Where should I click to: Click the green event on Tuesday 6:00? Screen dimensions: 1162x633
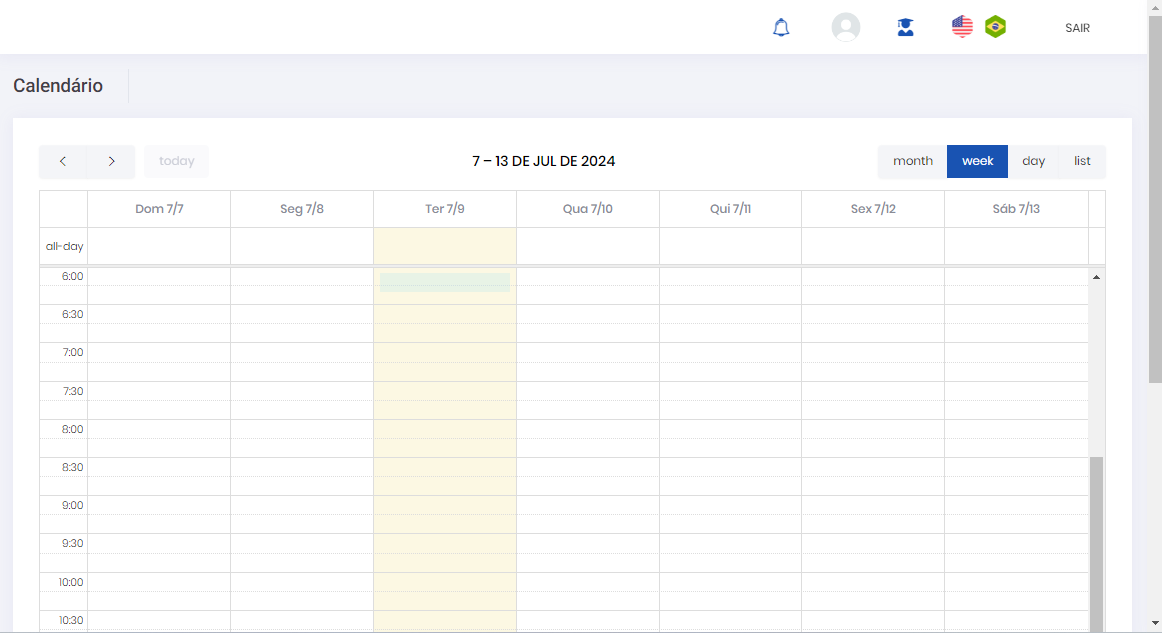point(445,282)
